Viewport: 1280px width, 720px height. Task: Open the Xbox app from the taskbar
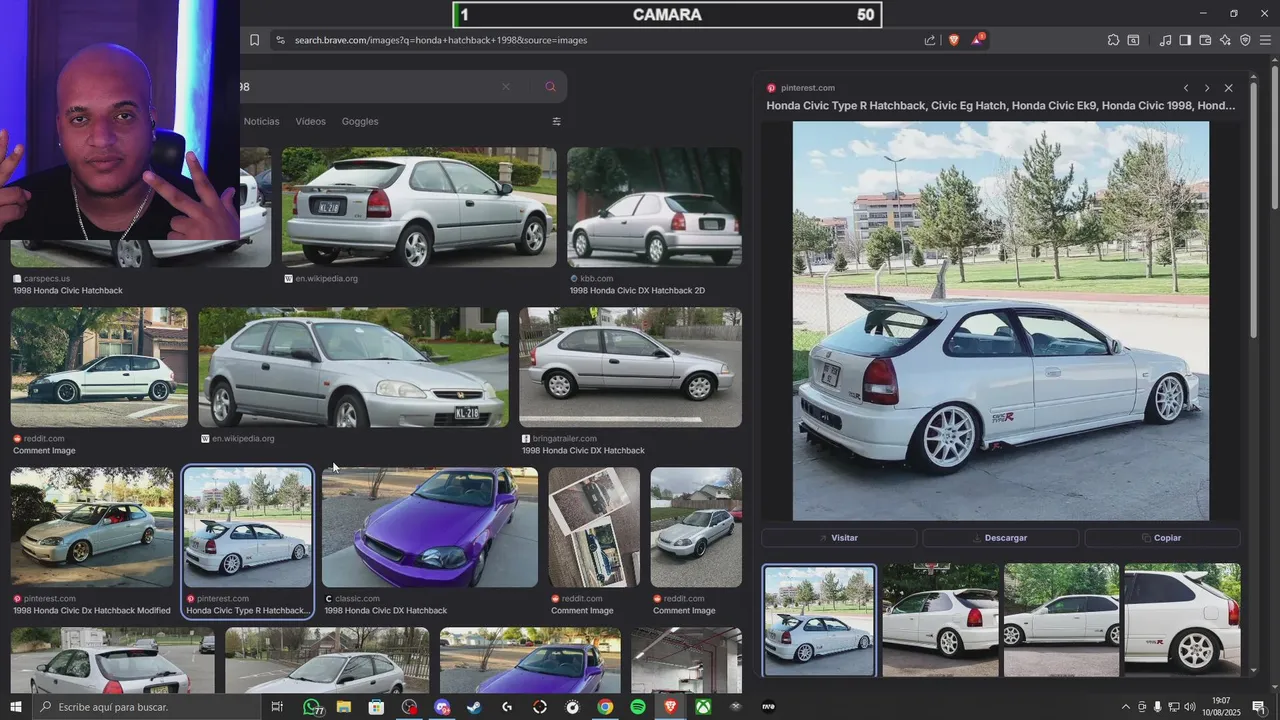[x=704, y=707]
